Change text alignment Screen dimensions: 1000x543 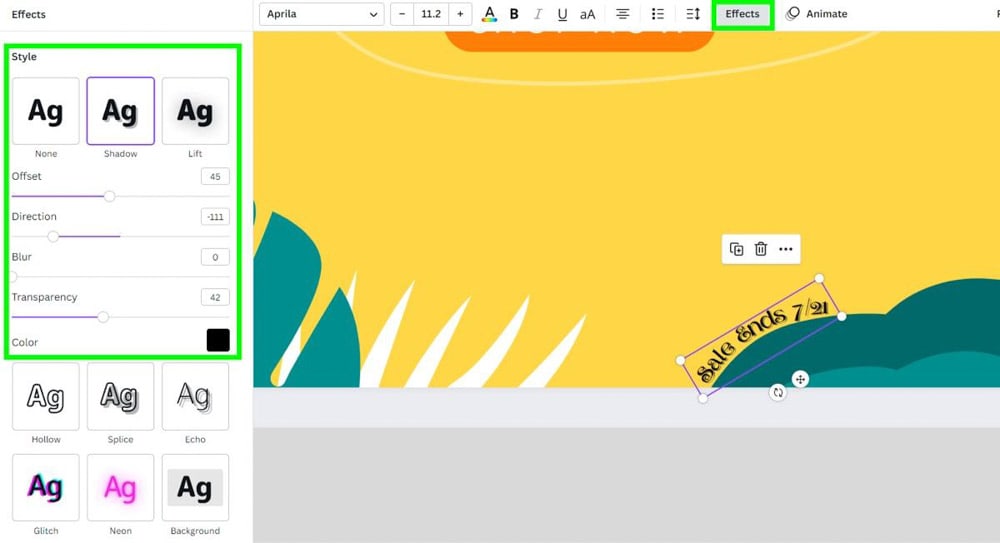point(623,14)
